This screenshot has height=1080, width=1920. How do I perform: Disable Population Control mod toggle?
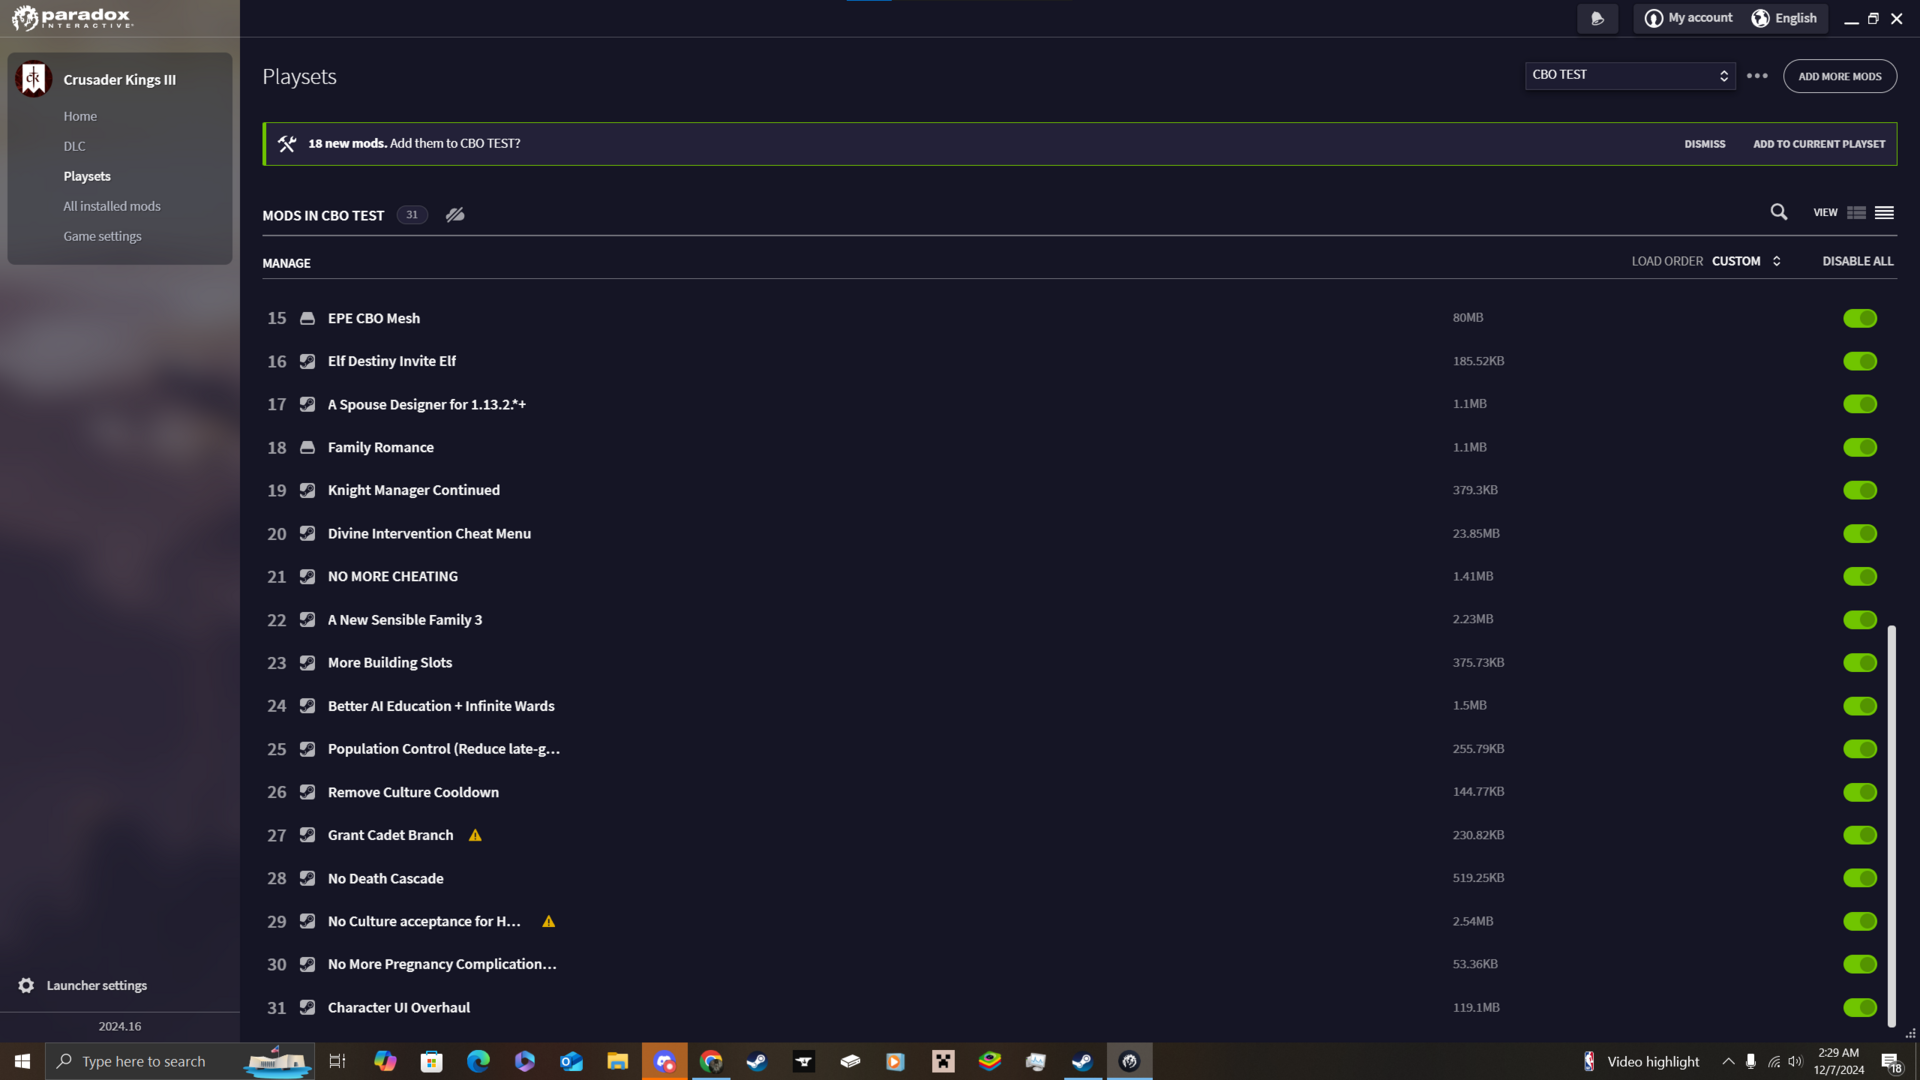click(1860, 749)
